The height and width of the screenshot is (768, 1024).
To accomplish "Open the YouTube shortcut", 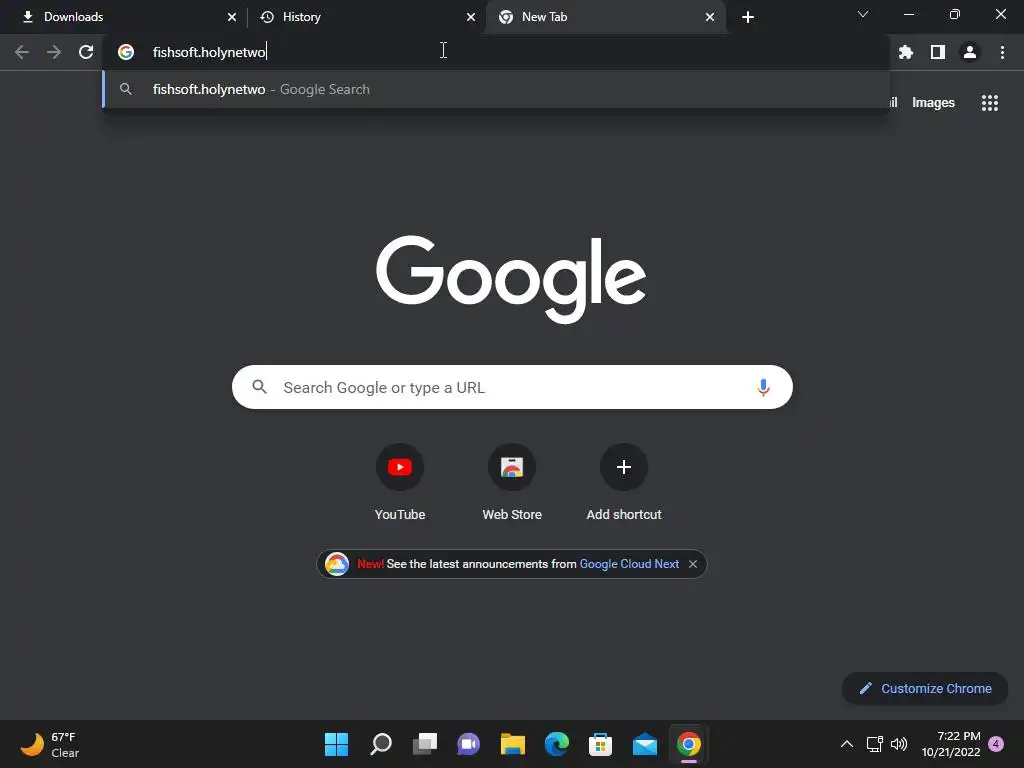I will tap(400, 482).
